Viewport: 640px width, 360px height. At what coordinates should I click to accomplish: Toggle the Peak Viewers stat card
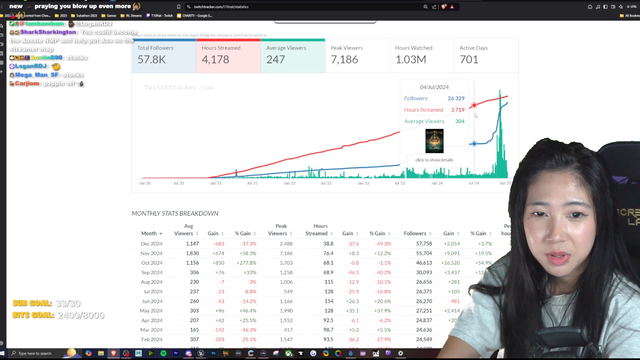[x=357, y=56]
